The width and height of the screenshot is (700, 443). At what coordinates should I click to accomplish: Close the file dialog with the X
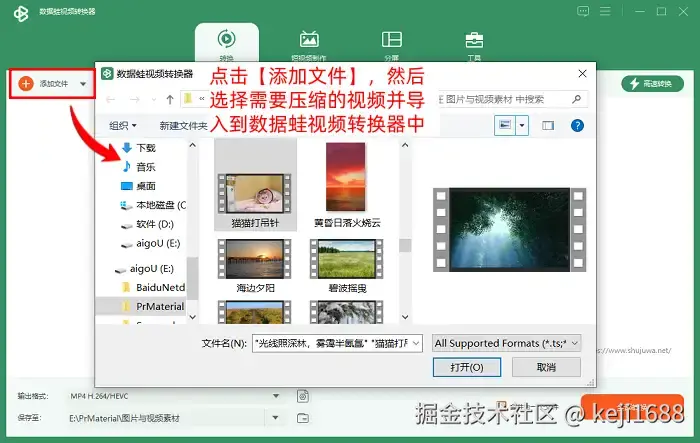(582, 74)
